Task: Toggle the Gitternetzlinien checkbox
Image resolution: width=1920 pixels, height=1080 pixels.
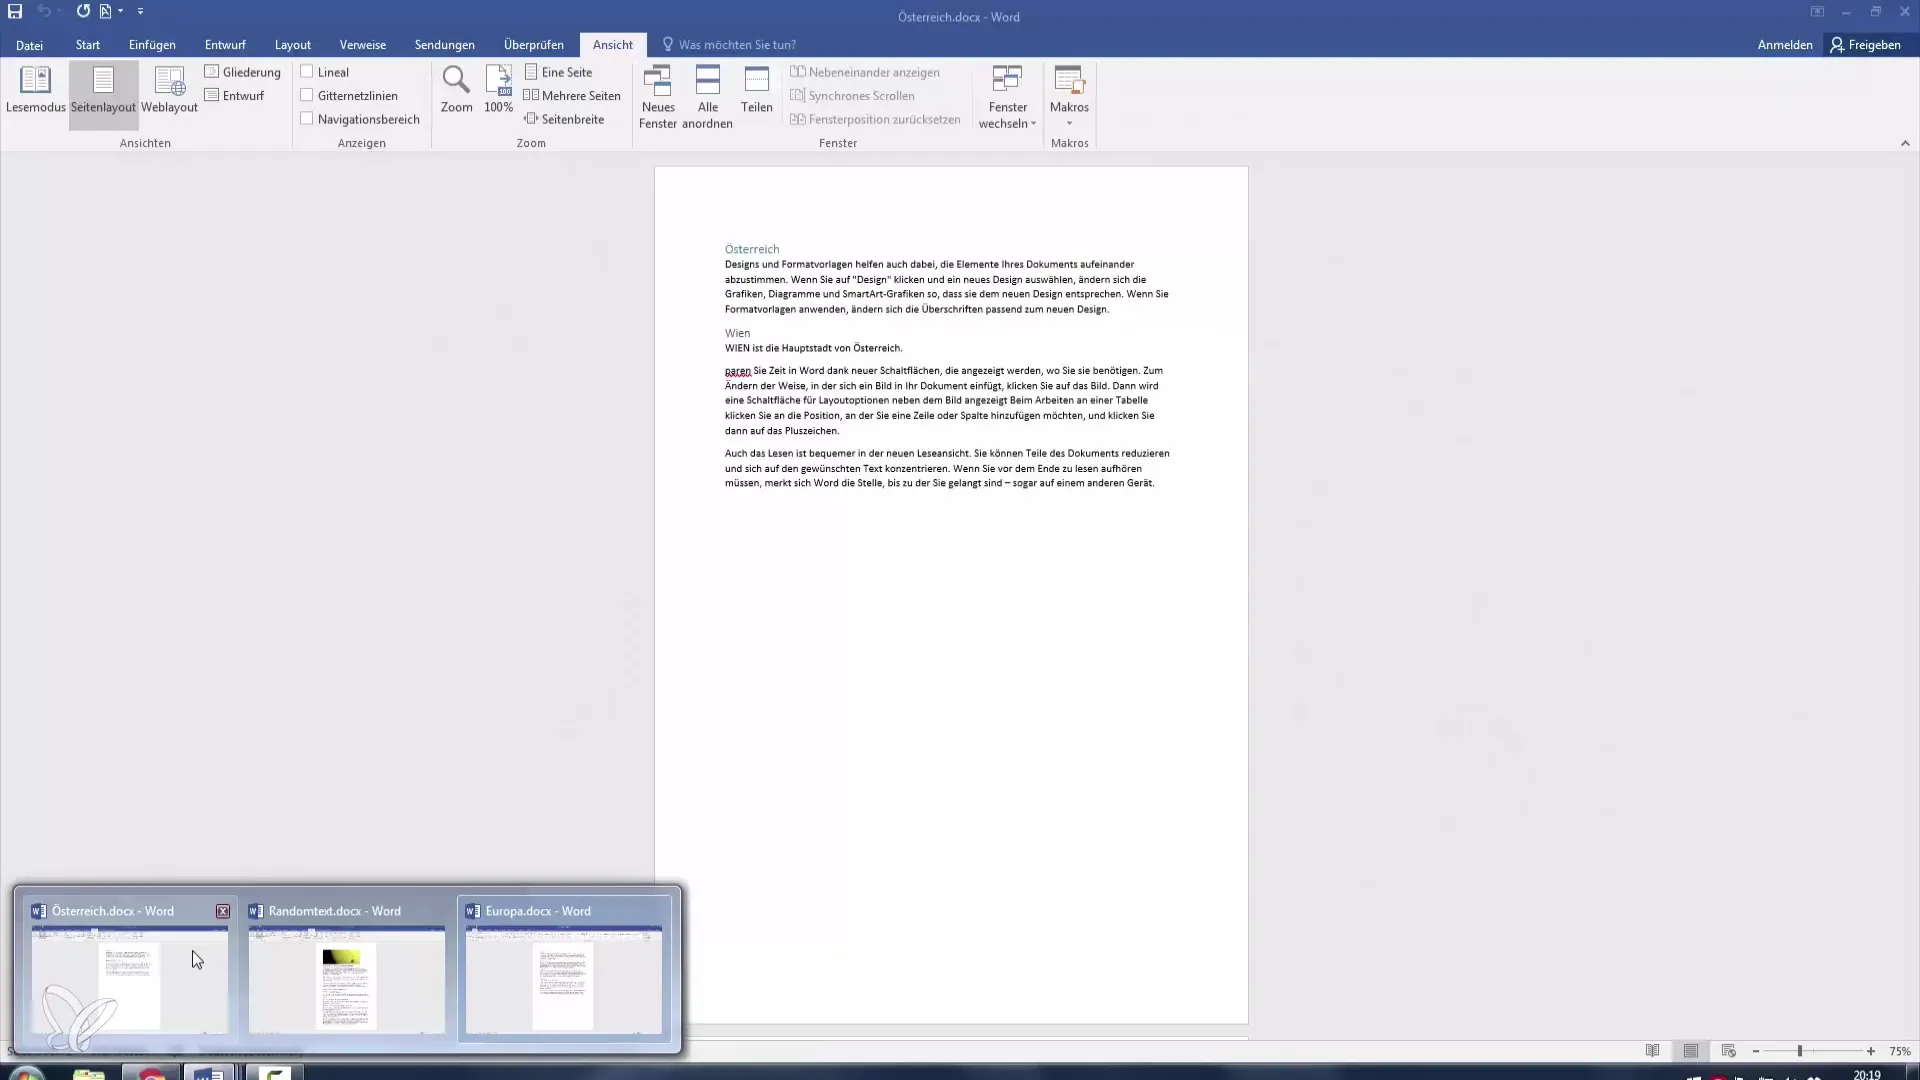Action: tap(306, 95)
